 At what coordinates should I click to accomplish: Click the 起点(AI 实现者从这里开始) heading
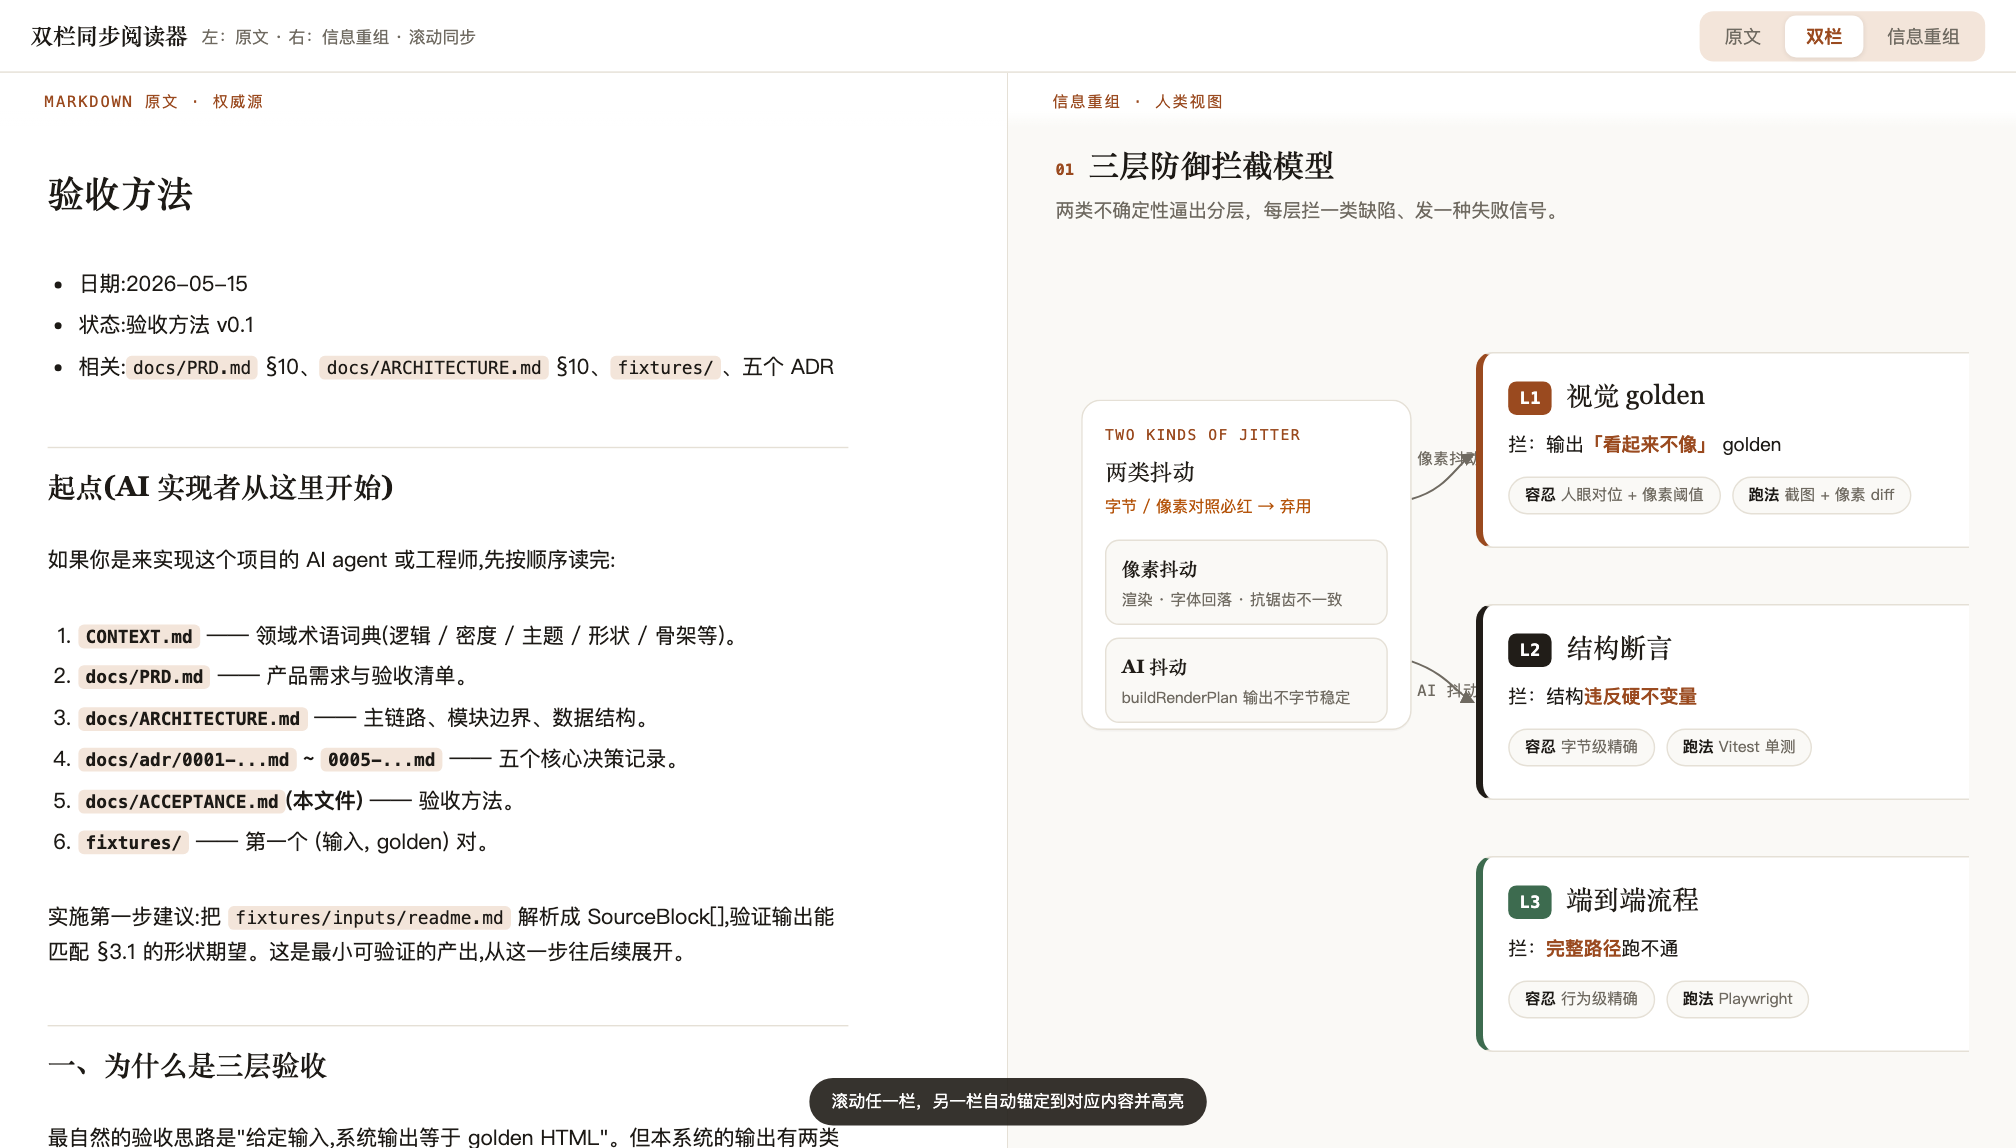pos(221,487)
